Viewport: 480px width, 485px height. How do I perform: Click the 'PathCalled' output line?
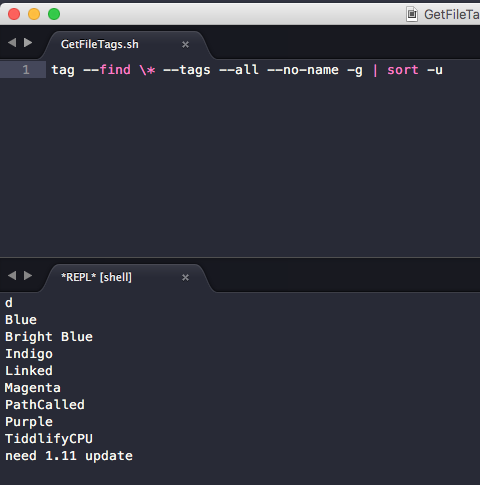pyautogui.click(x=45, y=405)
